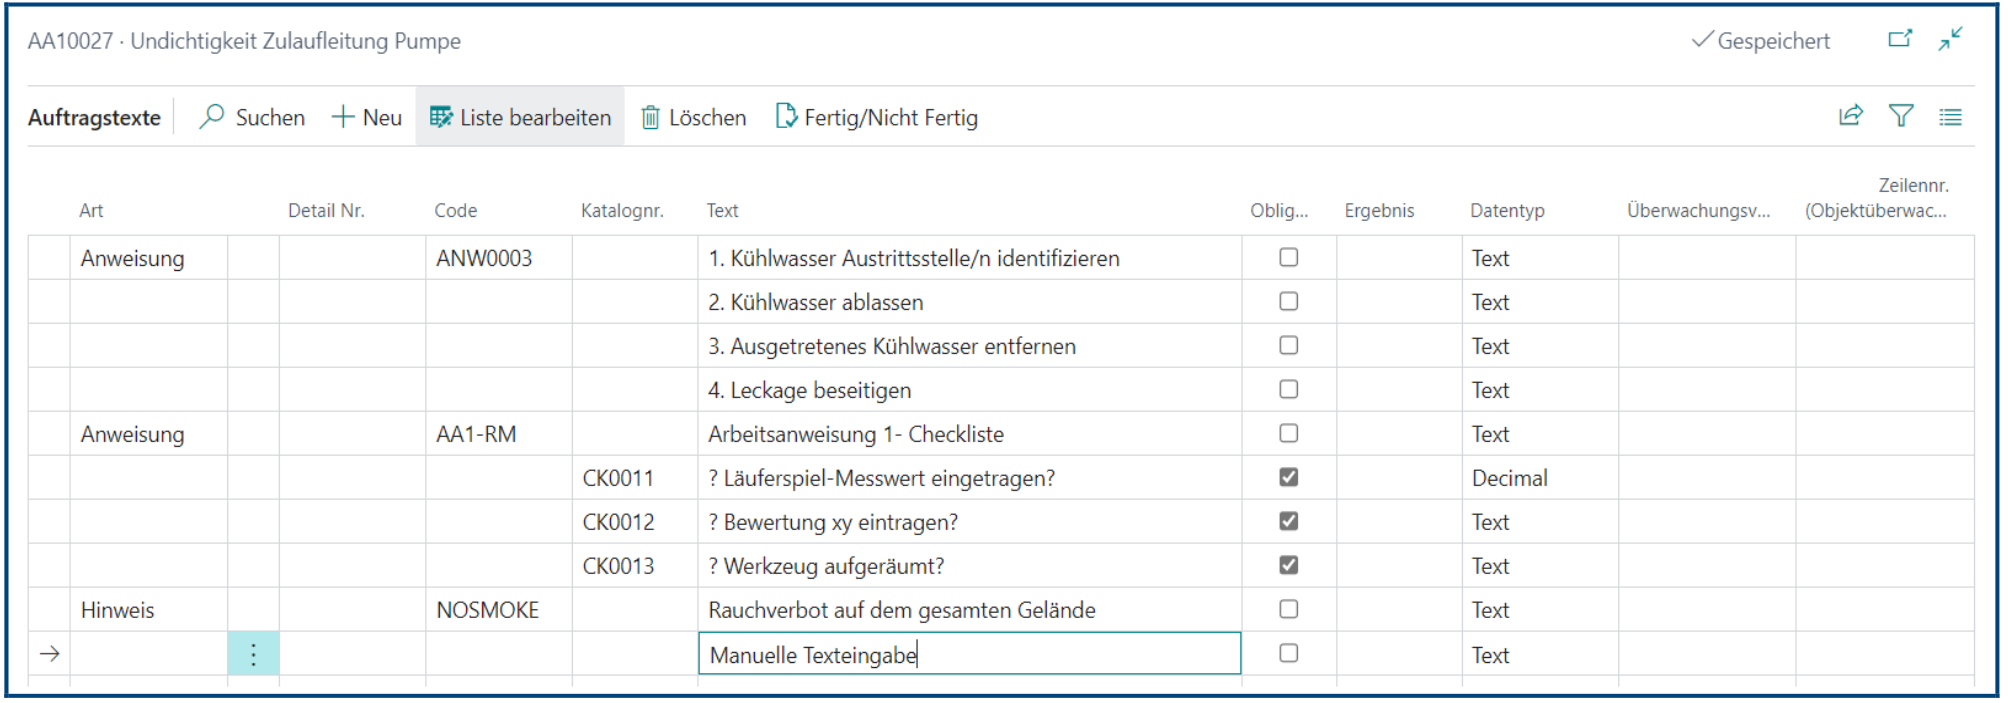Click text '1. Kühlwasser Austrittsstelle/n identifizieren'
Screen dimensions: 2008x703
coord(913,259)
